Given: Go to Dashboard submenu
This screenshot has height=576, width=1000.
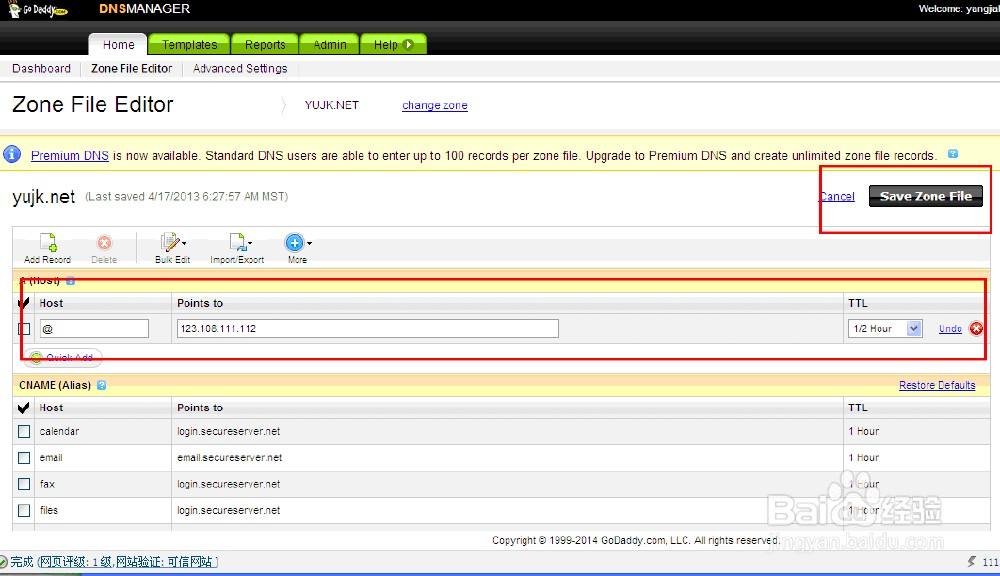Looking at the screenshot, I should point(41,68).
